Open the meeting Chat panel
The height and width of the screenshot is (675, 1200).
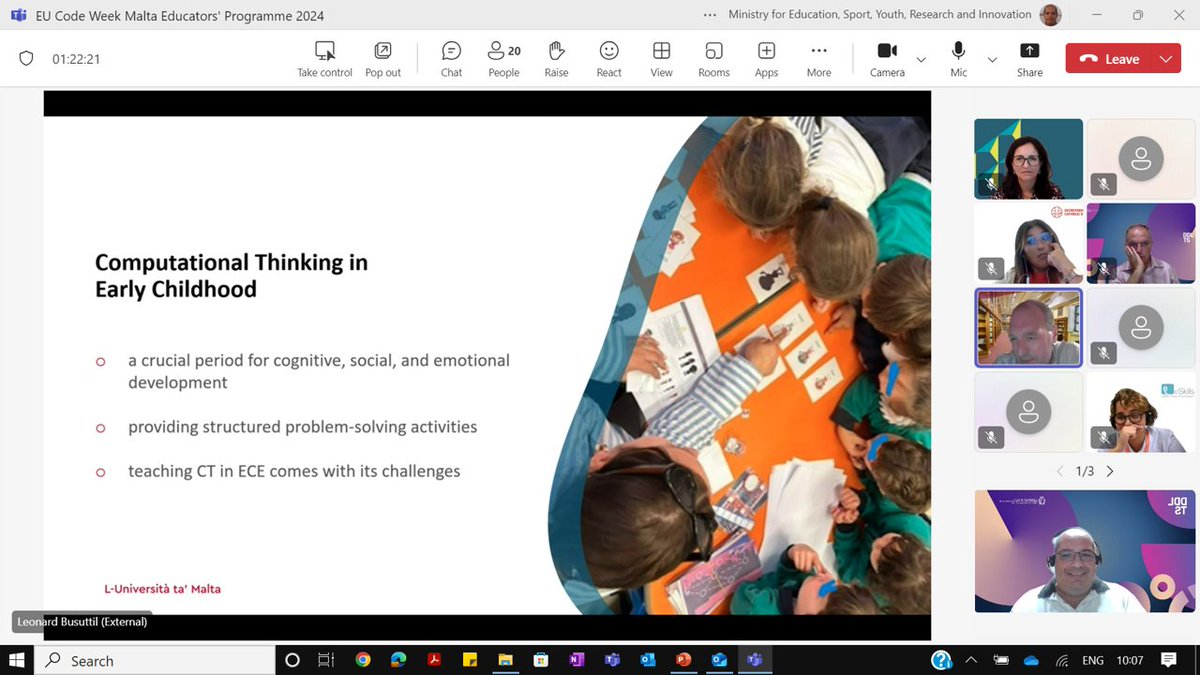(x=451, y=58)
